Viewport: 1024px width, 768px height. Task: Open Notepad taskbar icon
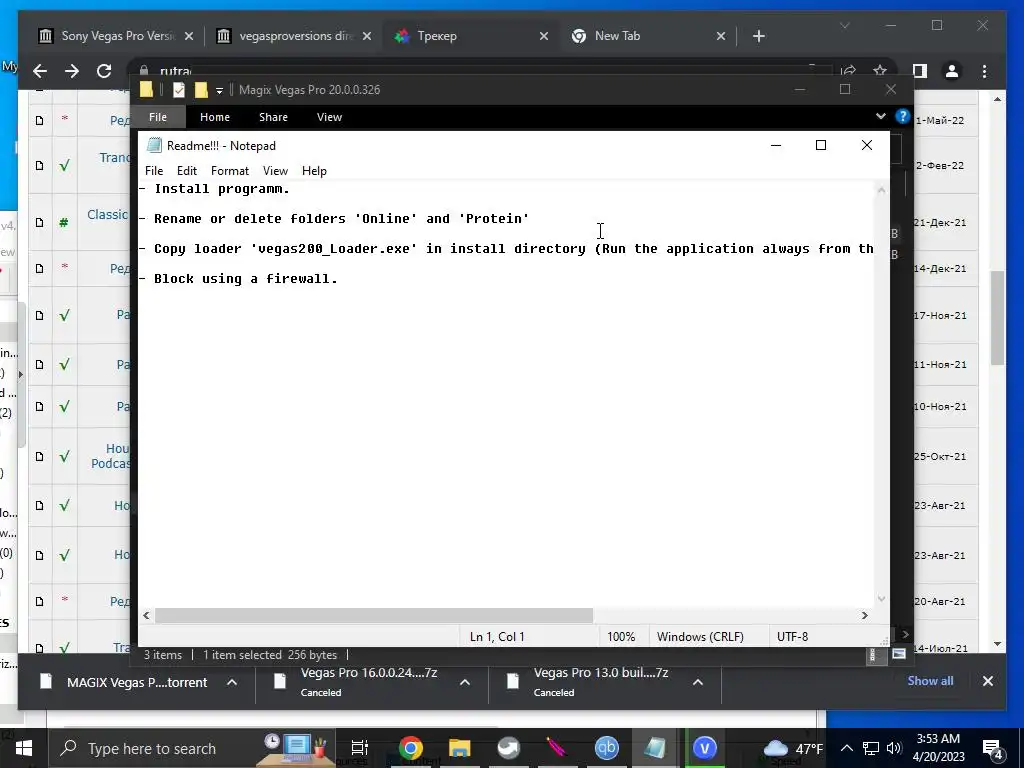(654, 748)
